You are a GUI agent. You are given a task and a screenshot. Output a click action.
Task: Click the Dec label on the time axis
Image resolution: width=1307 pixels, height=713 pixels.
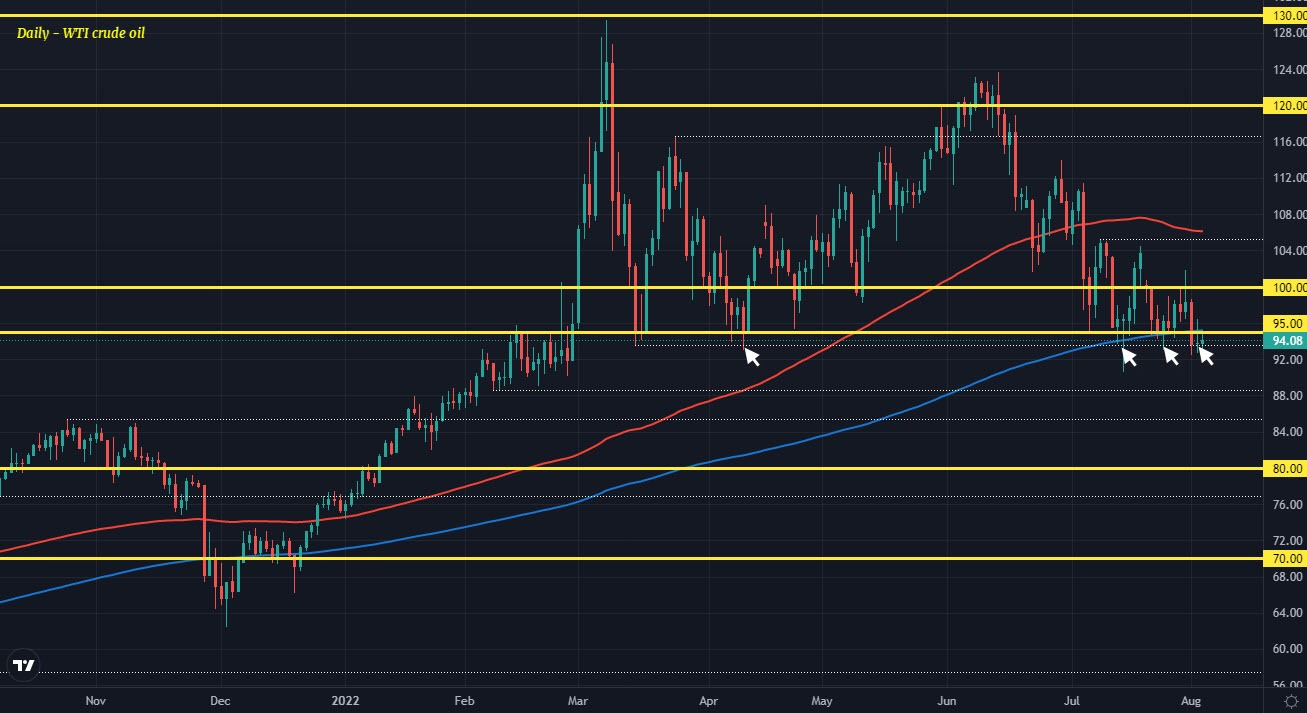tap(220, 701)
